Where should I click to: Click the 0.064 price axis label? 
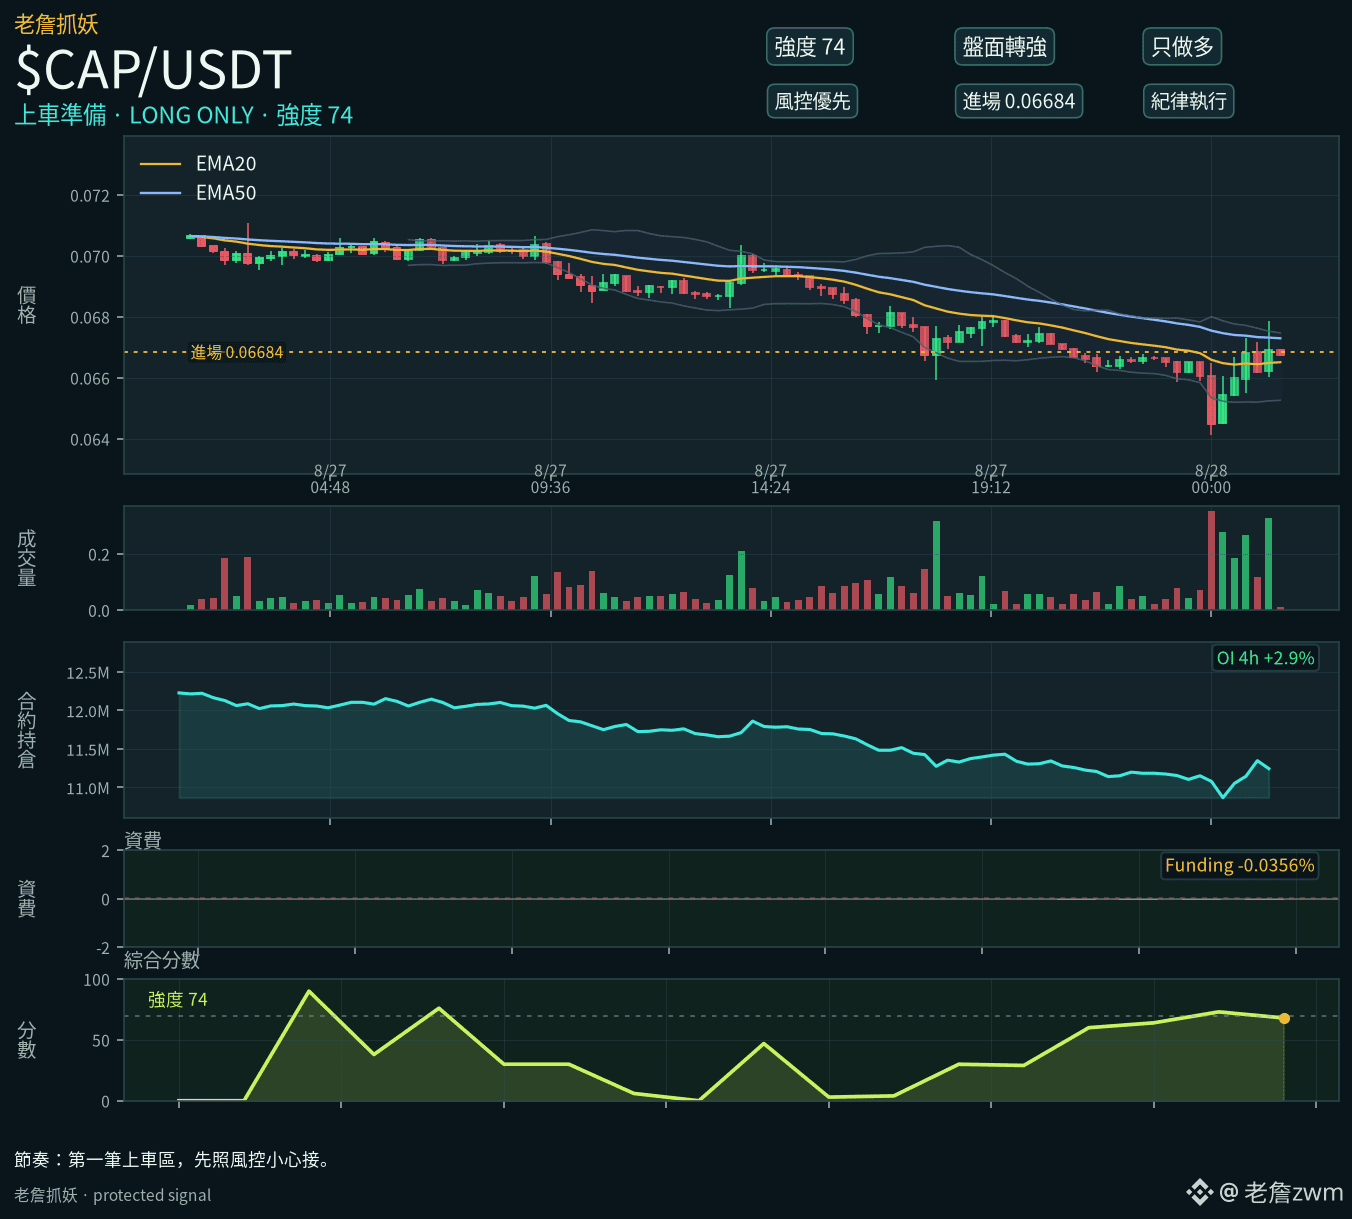point(90,440)
